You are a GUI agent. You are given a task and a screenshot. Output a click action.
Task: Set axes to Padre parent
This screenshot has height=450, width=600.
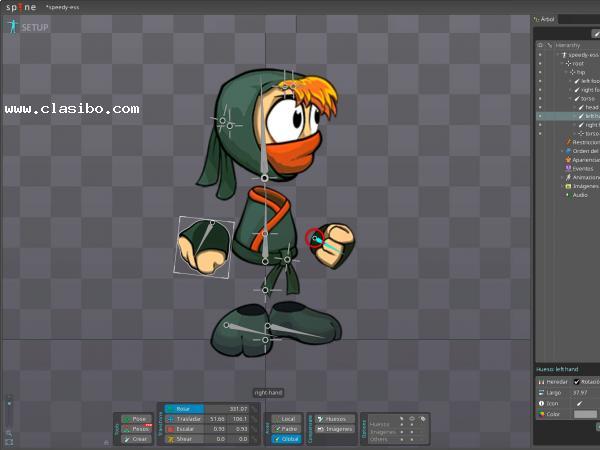[x=286, y=429]
